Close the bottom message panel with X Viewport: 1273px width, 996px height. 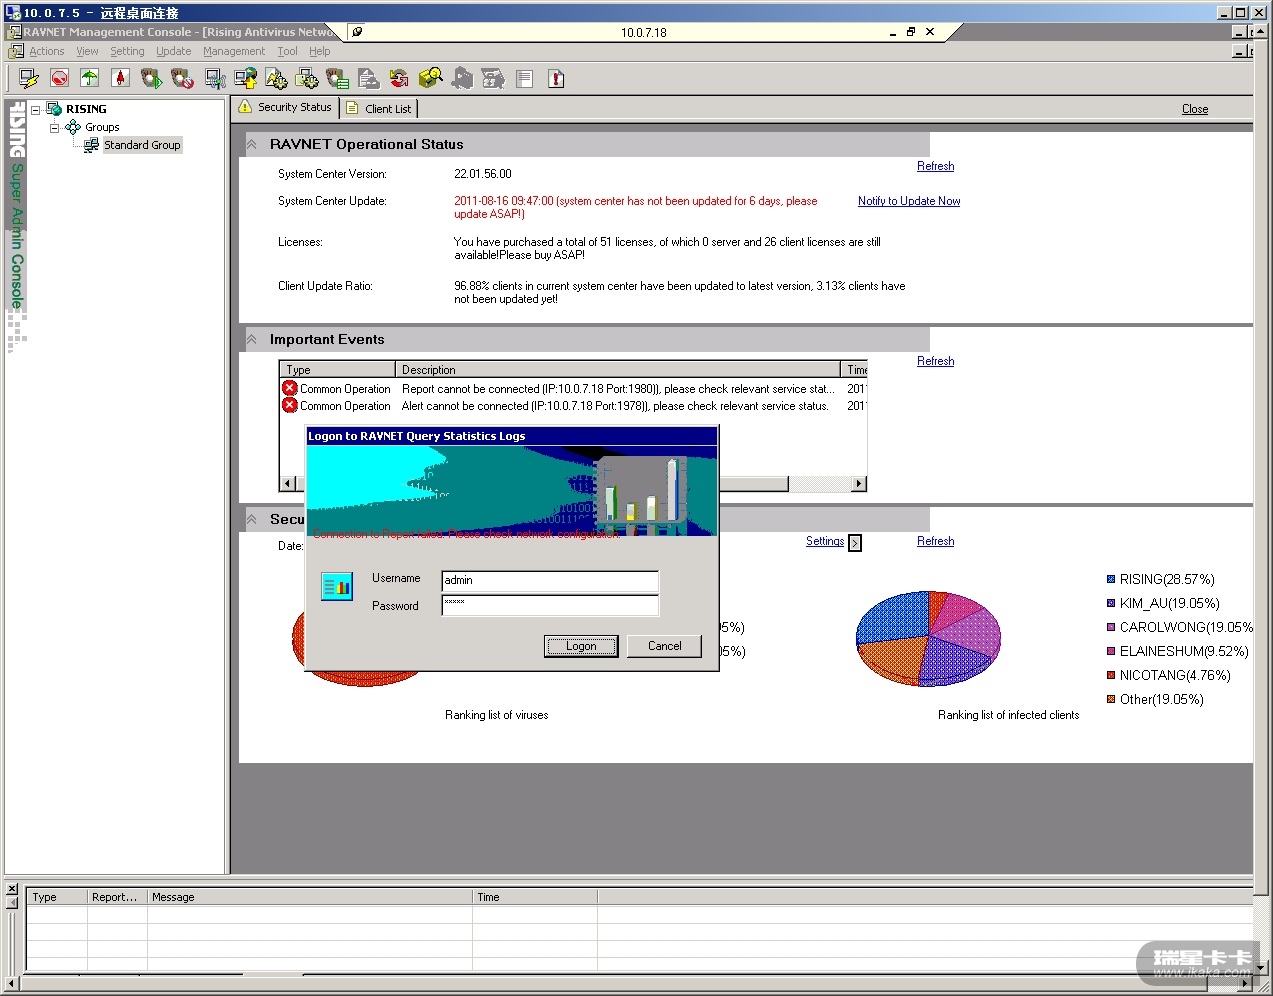pyautogui.click(x=12, y=888)
